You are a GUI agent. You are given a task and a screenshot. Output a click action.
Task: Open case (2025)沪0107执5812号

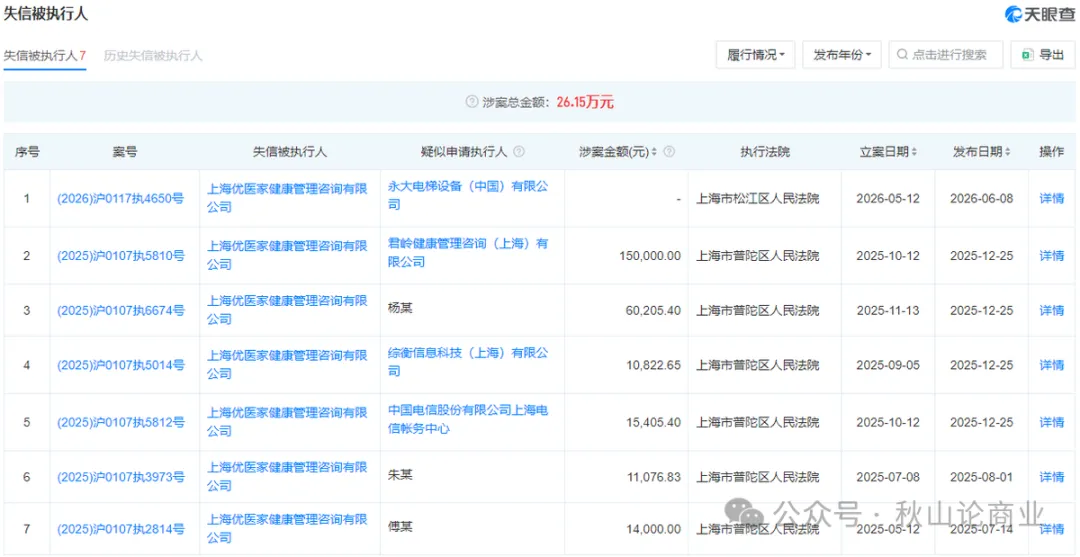pos(121,421)
